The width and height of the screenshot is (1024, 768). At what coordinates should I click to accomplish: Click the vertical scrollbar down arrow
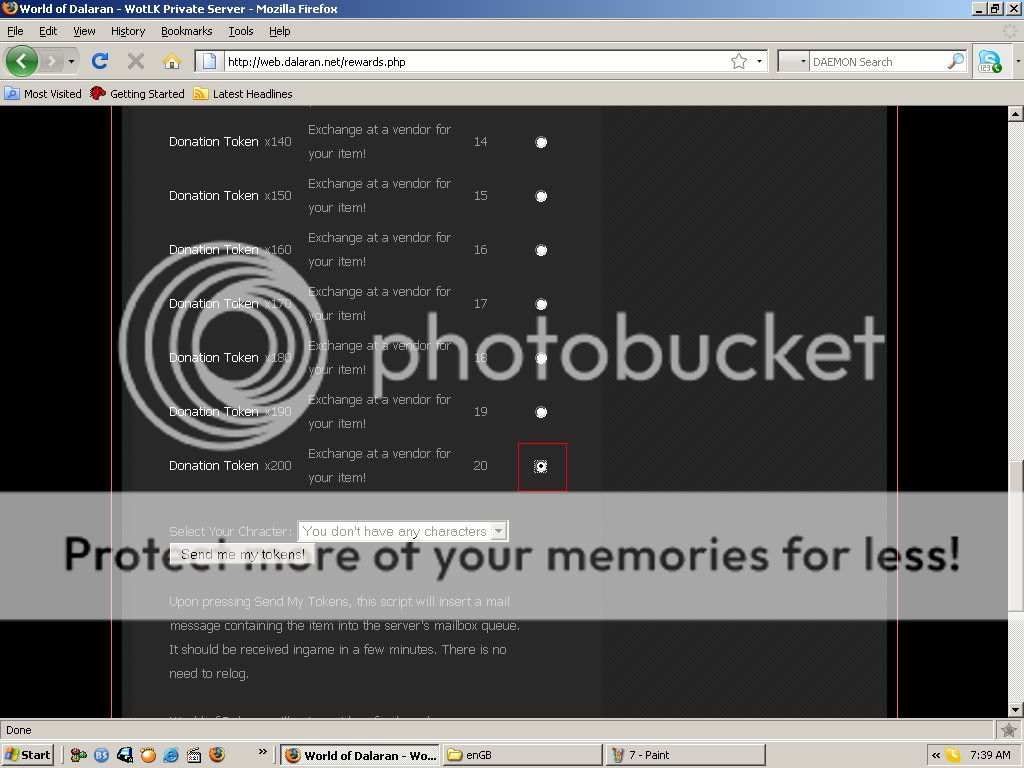[x=1016, y=709]
